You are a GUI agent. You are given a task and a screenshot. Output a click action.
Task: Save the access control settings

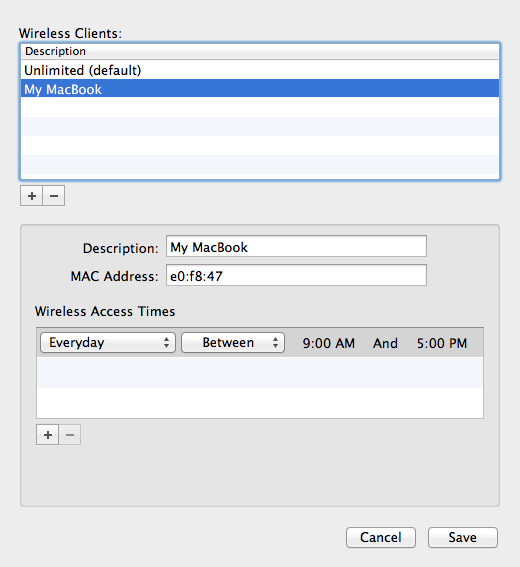(463, 537)
